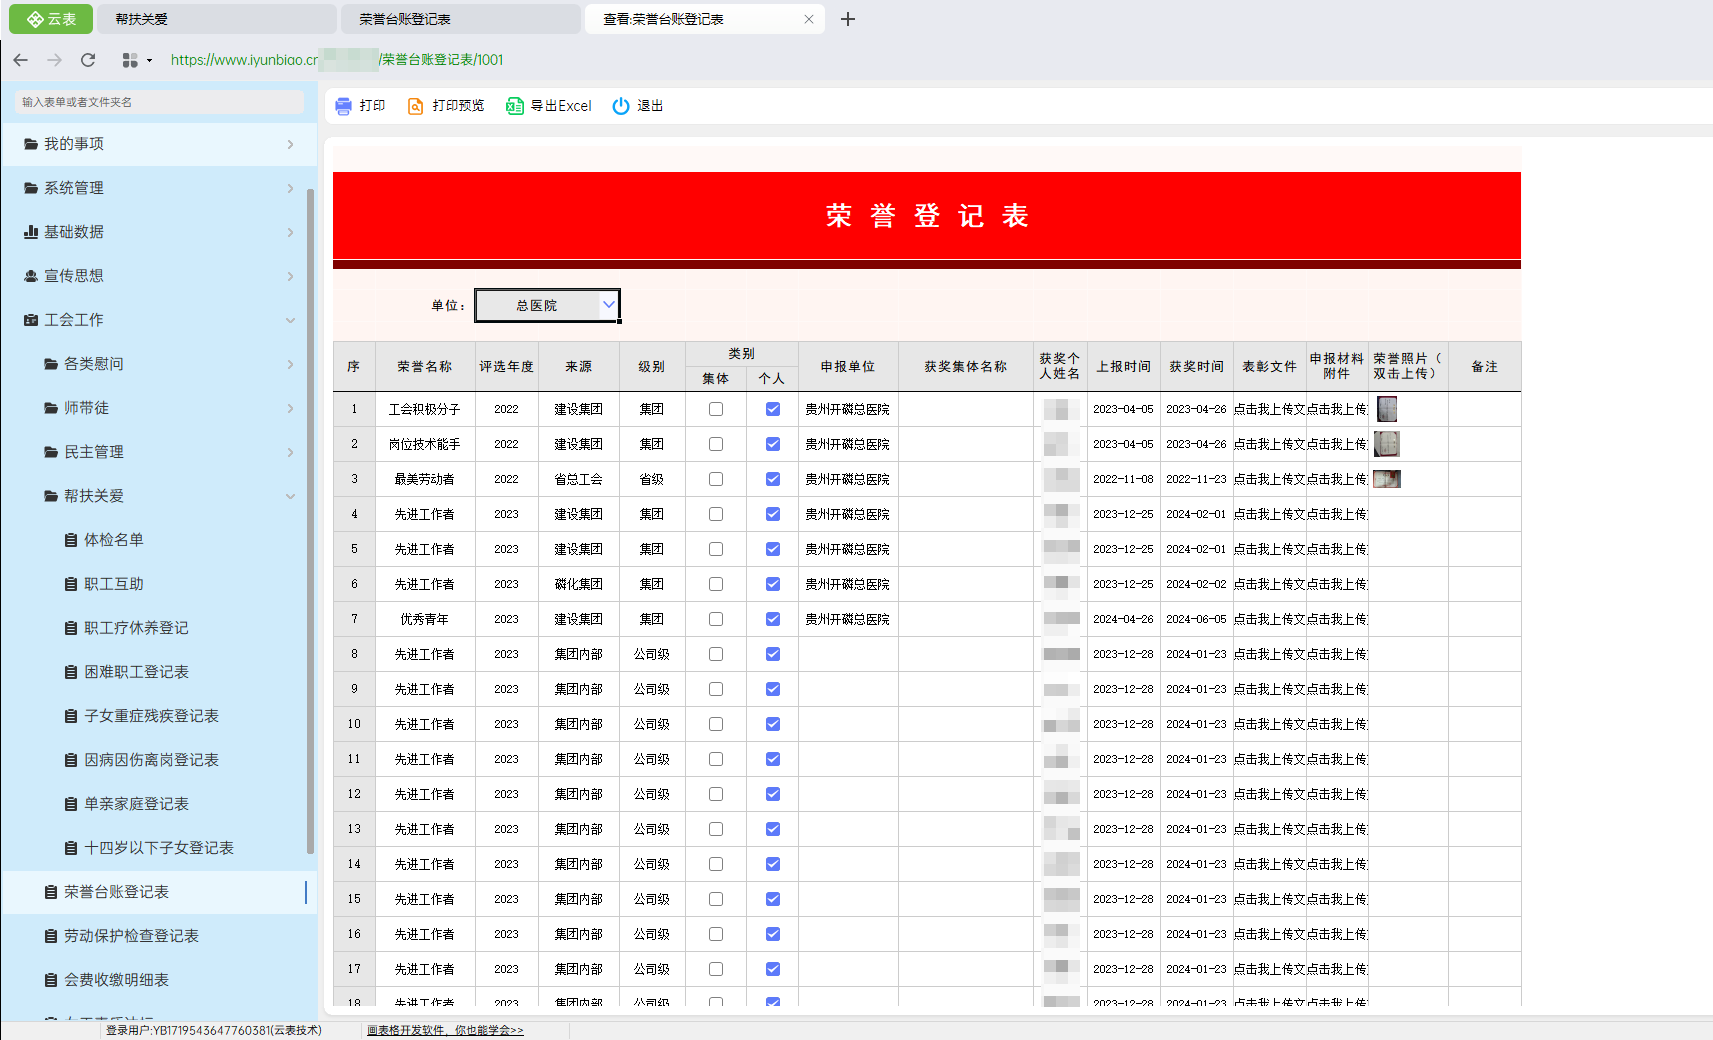Toggle individual checkbox in row 8

tap(773, 654)
